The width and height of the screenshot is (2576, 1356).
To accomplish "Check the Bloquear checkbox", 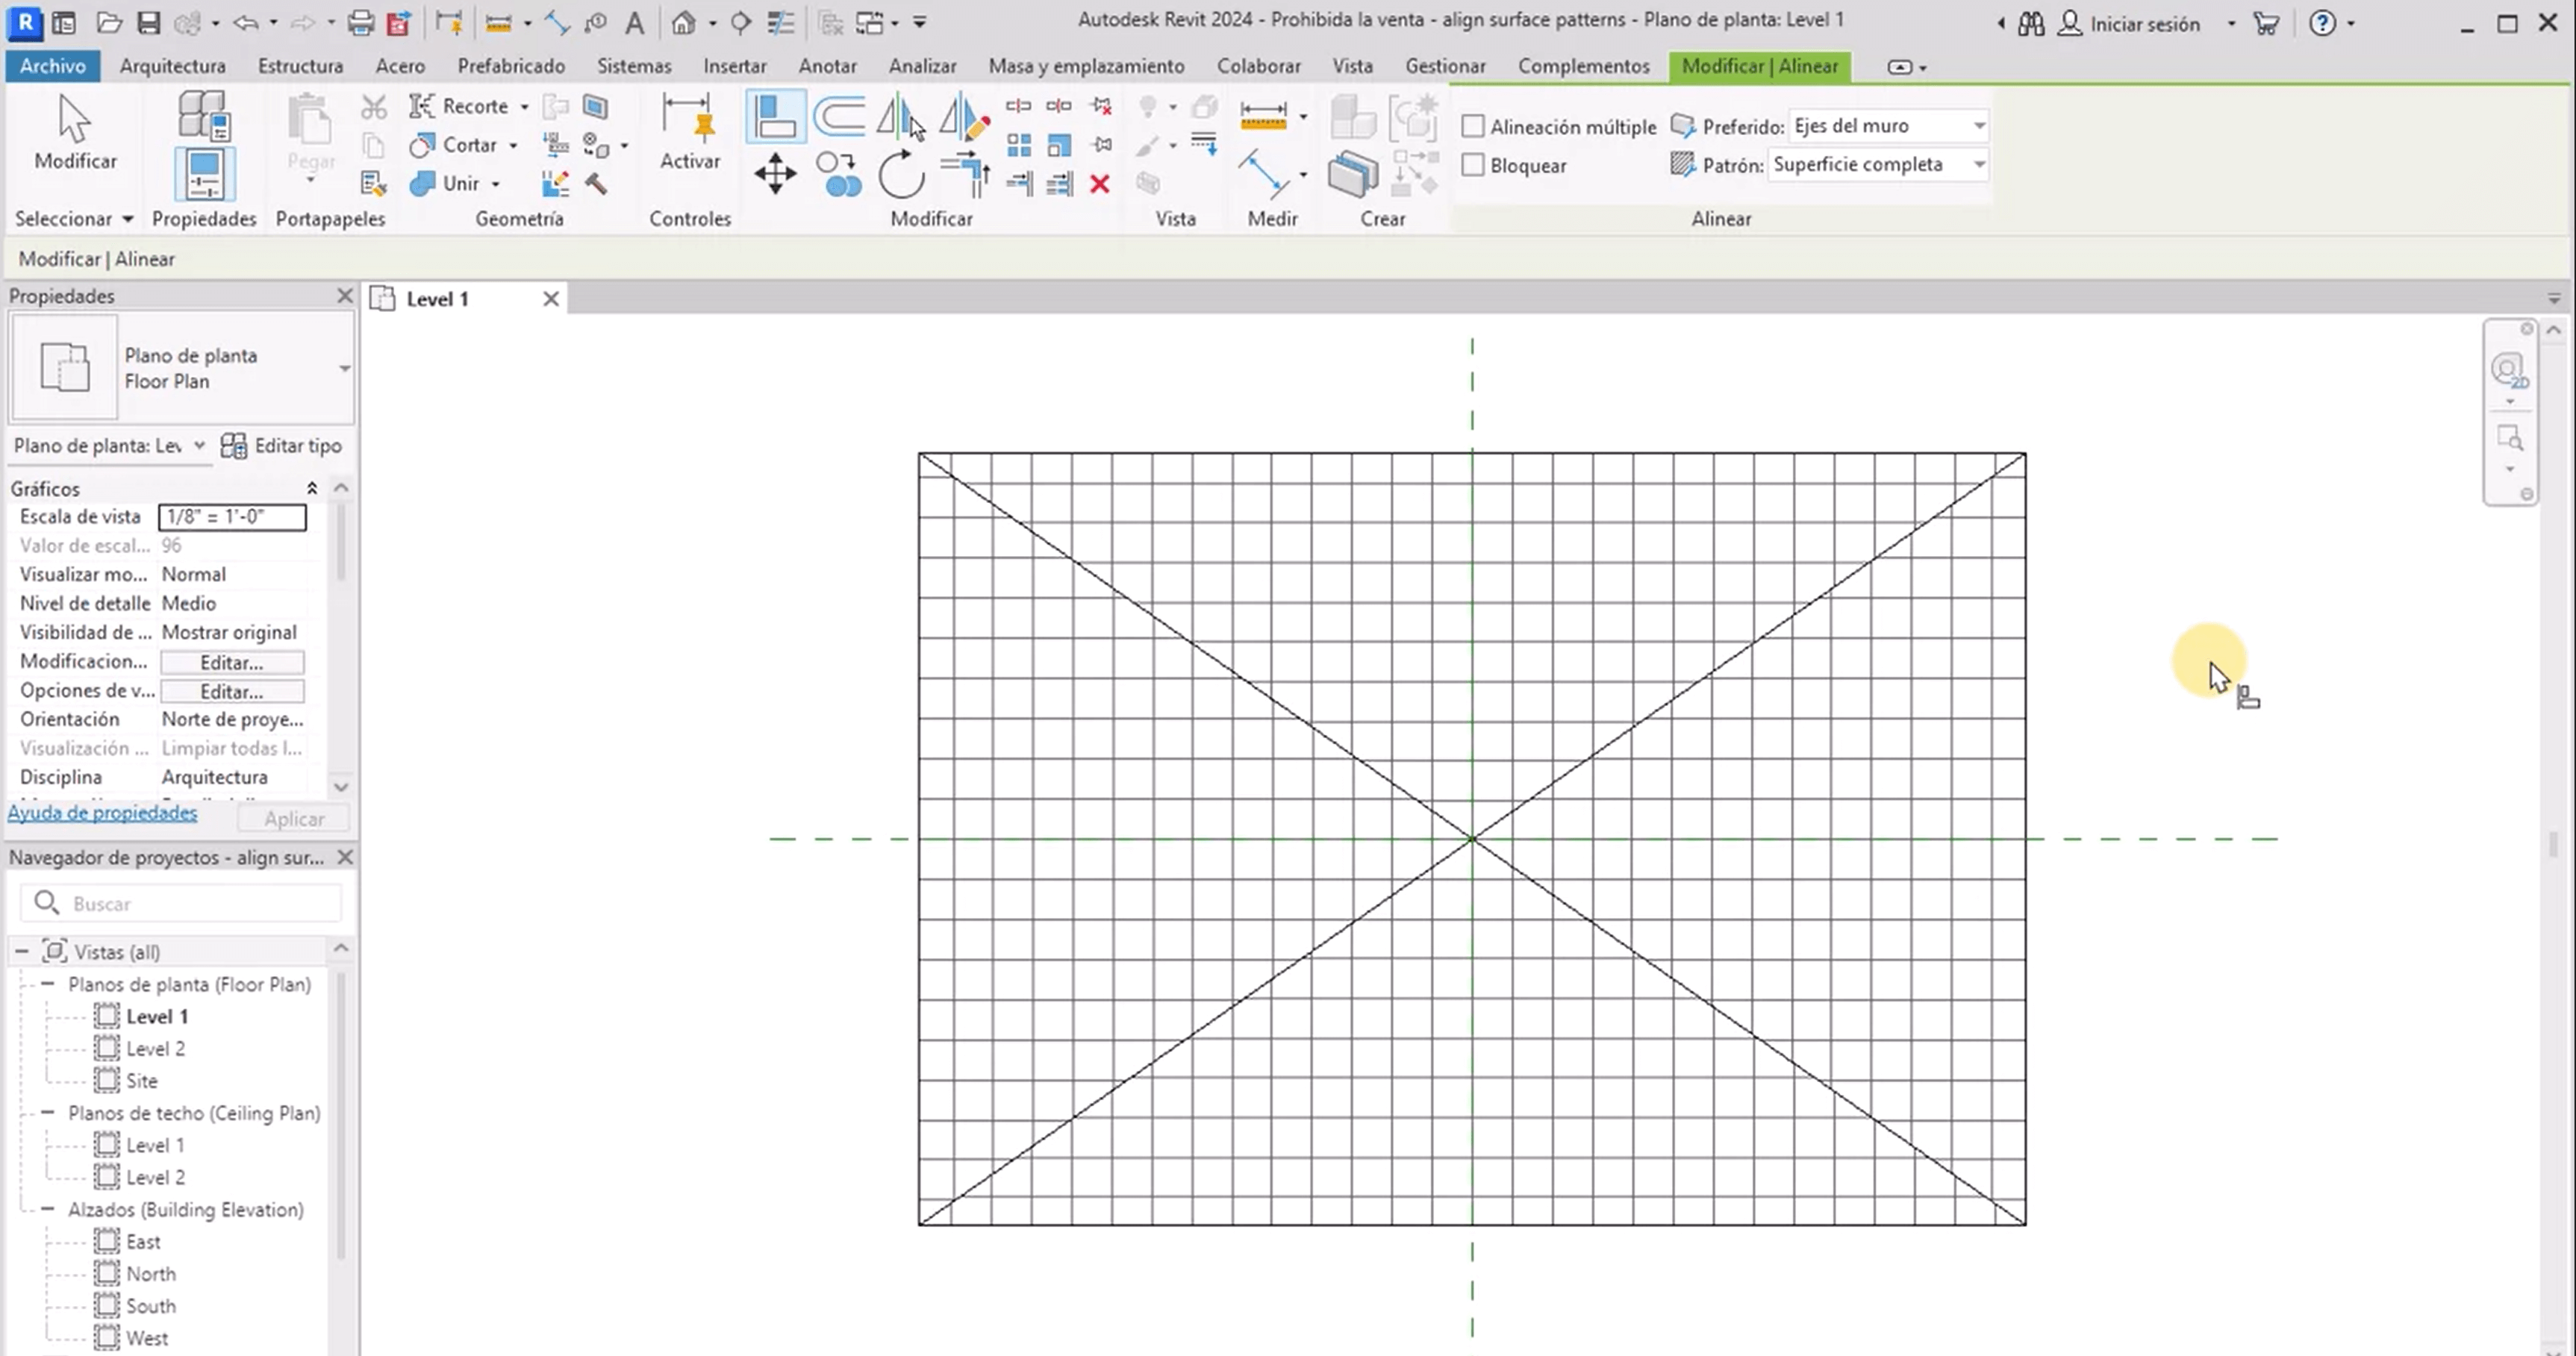I will click(x=1472, y=165).
